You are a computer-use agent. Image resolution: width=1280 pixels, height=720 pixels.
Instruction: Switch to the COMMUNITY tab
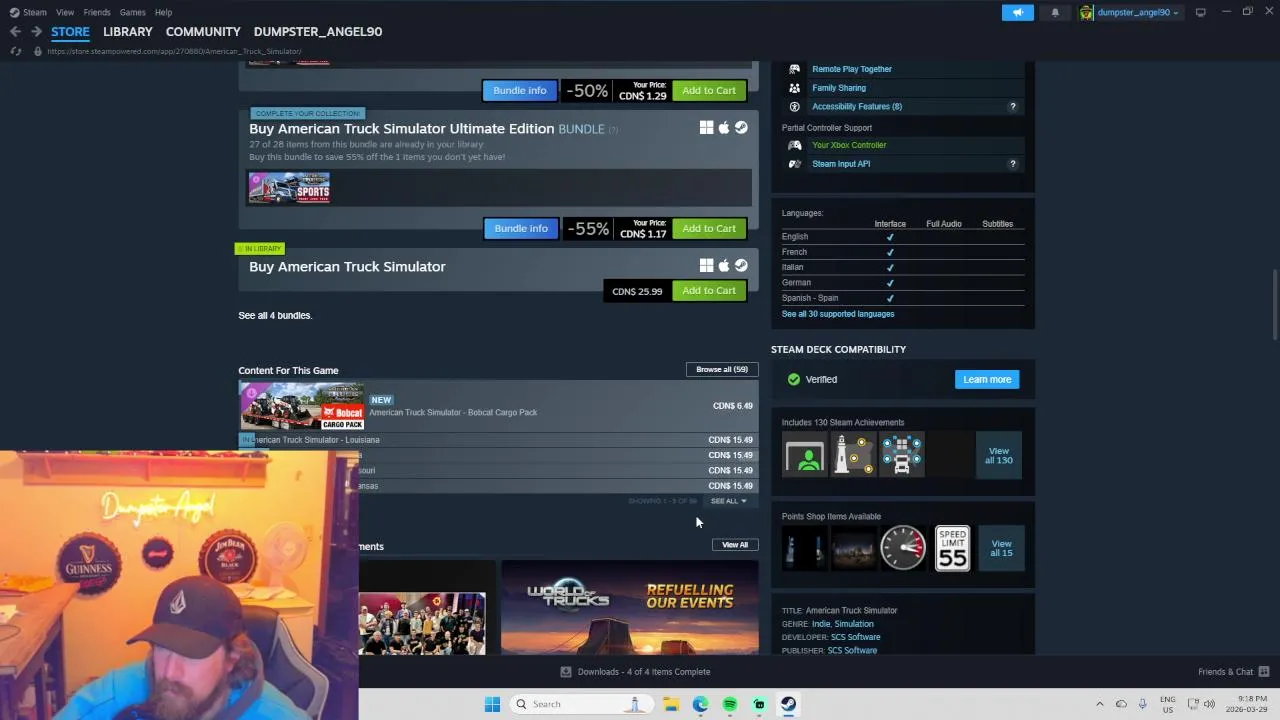203,32
